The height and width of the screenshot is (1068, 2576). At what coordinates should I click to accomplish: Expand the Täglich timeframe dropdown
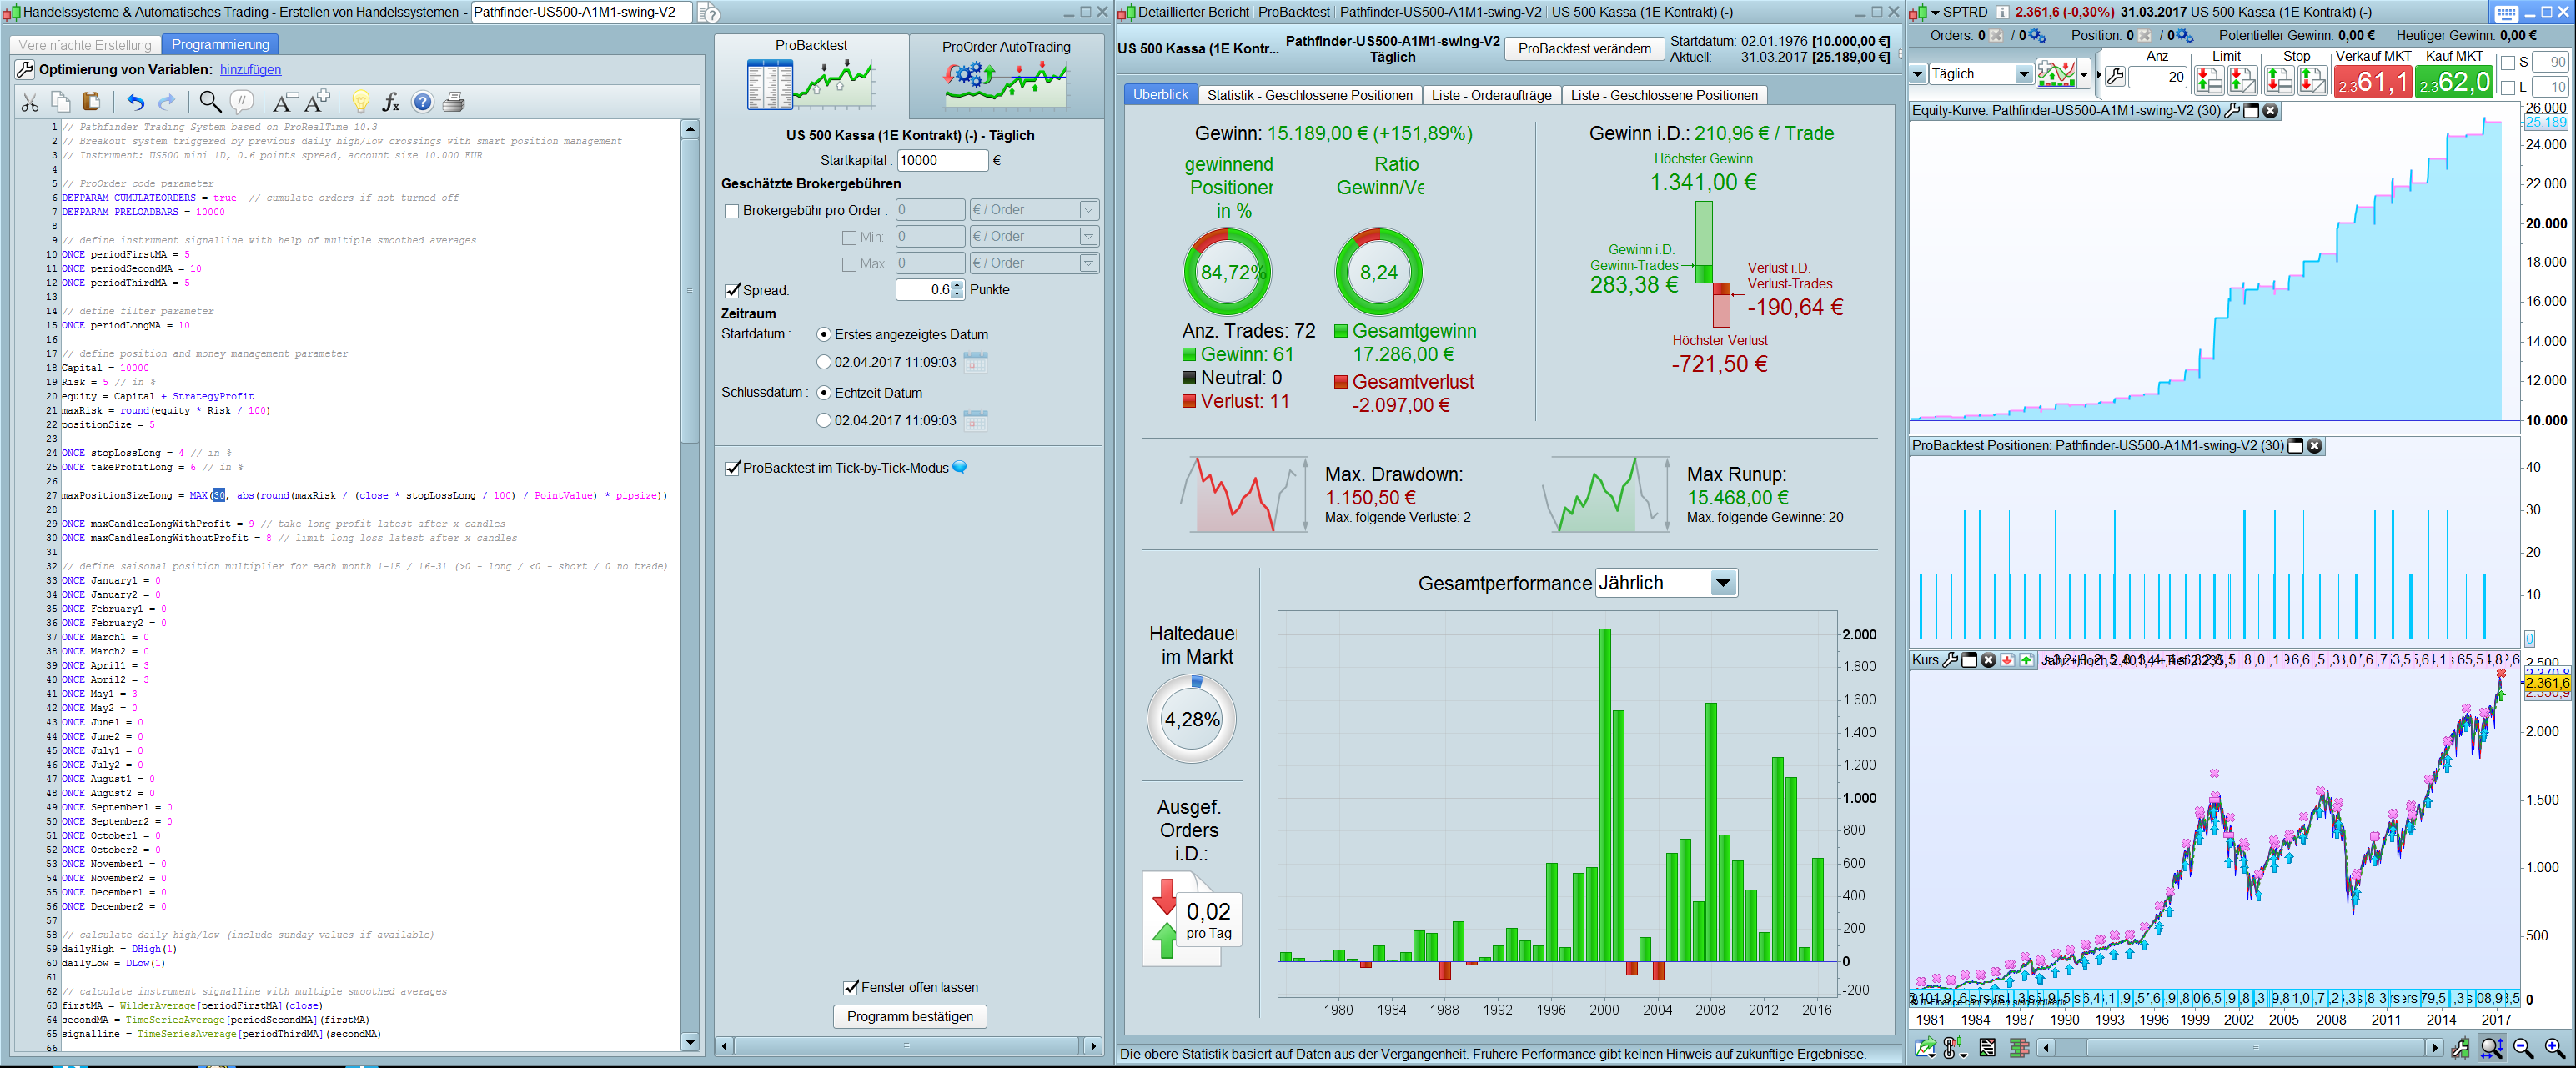(2023, 74)
